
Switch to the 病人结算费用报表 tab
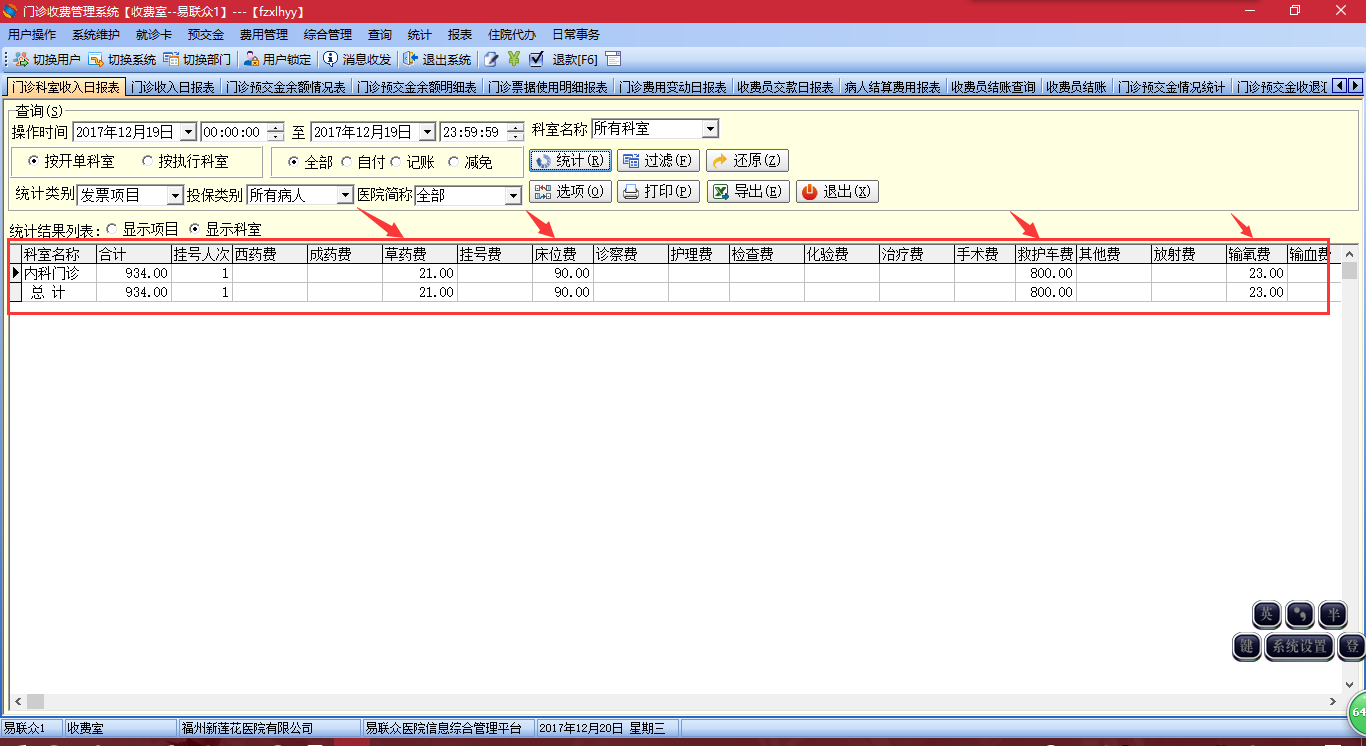click(x=892, y=87)
